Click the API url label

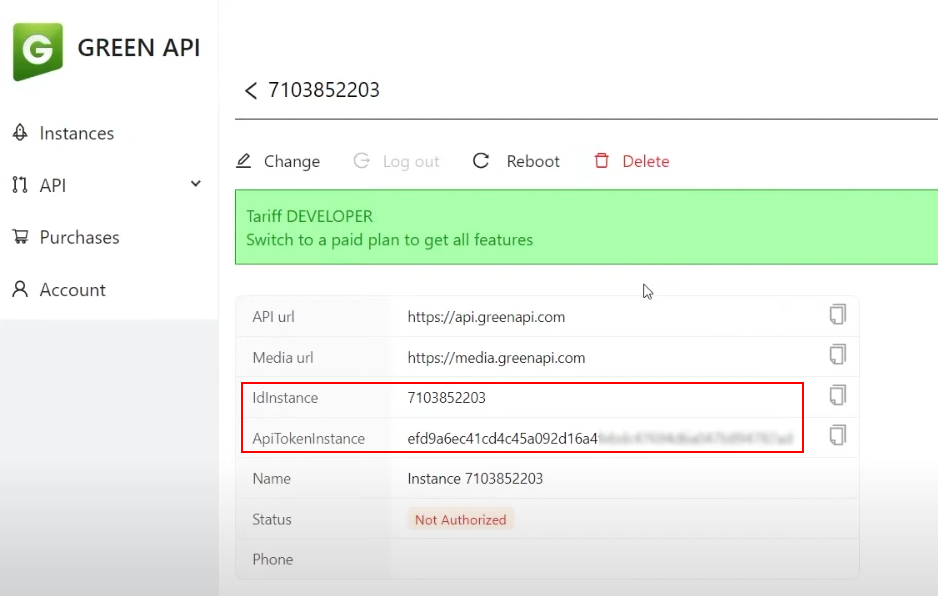tap(273, 317)
